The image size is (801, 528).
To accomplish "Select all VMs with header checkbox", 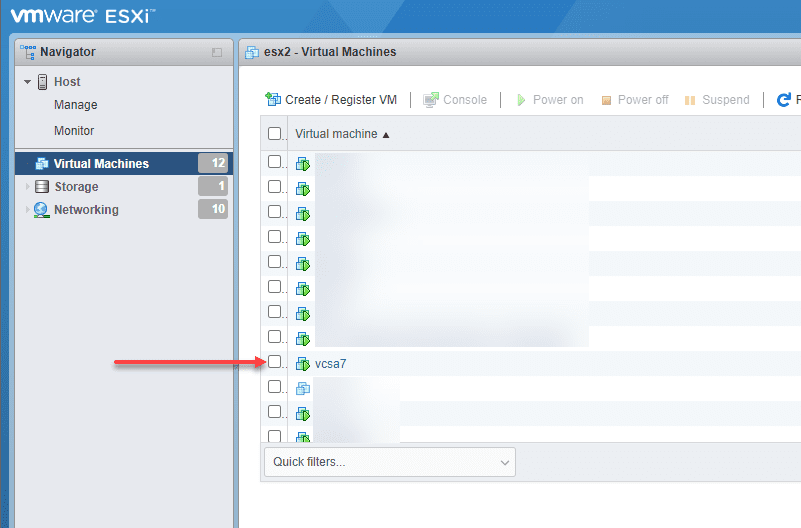I will pyautogui.click(x=275, y=133).
